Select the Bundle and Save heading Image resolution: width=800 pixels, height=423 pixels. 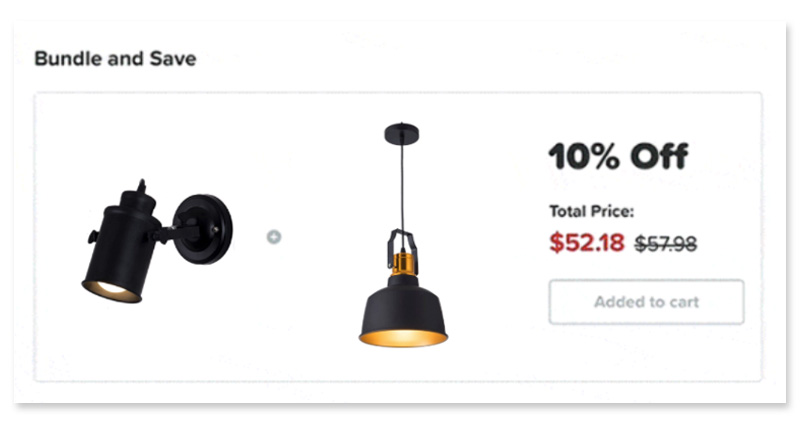pyautogui.click(x=115, y=59)
